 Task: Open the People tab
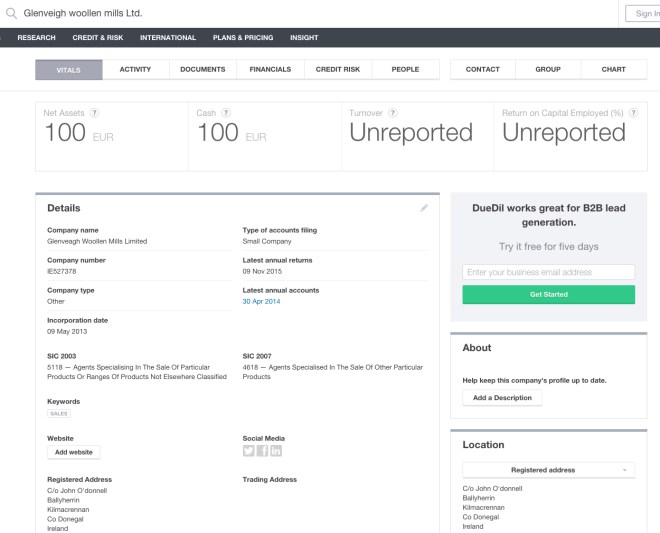click(x=405, y=70)
